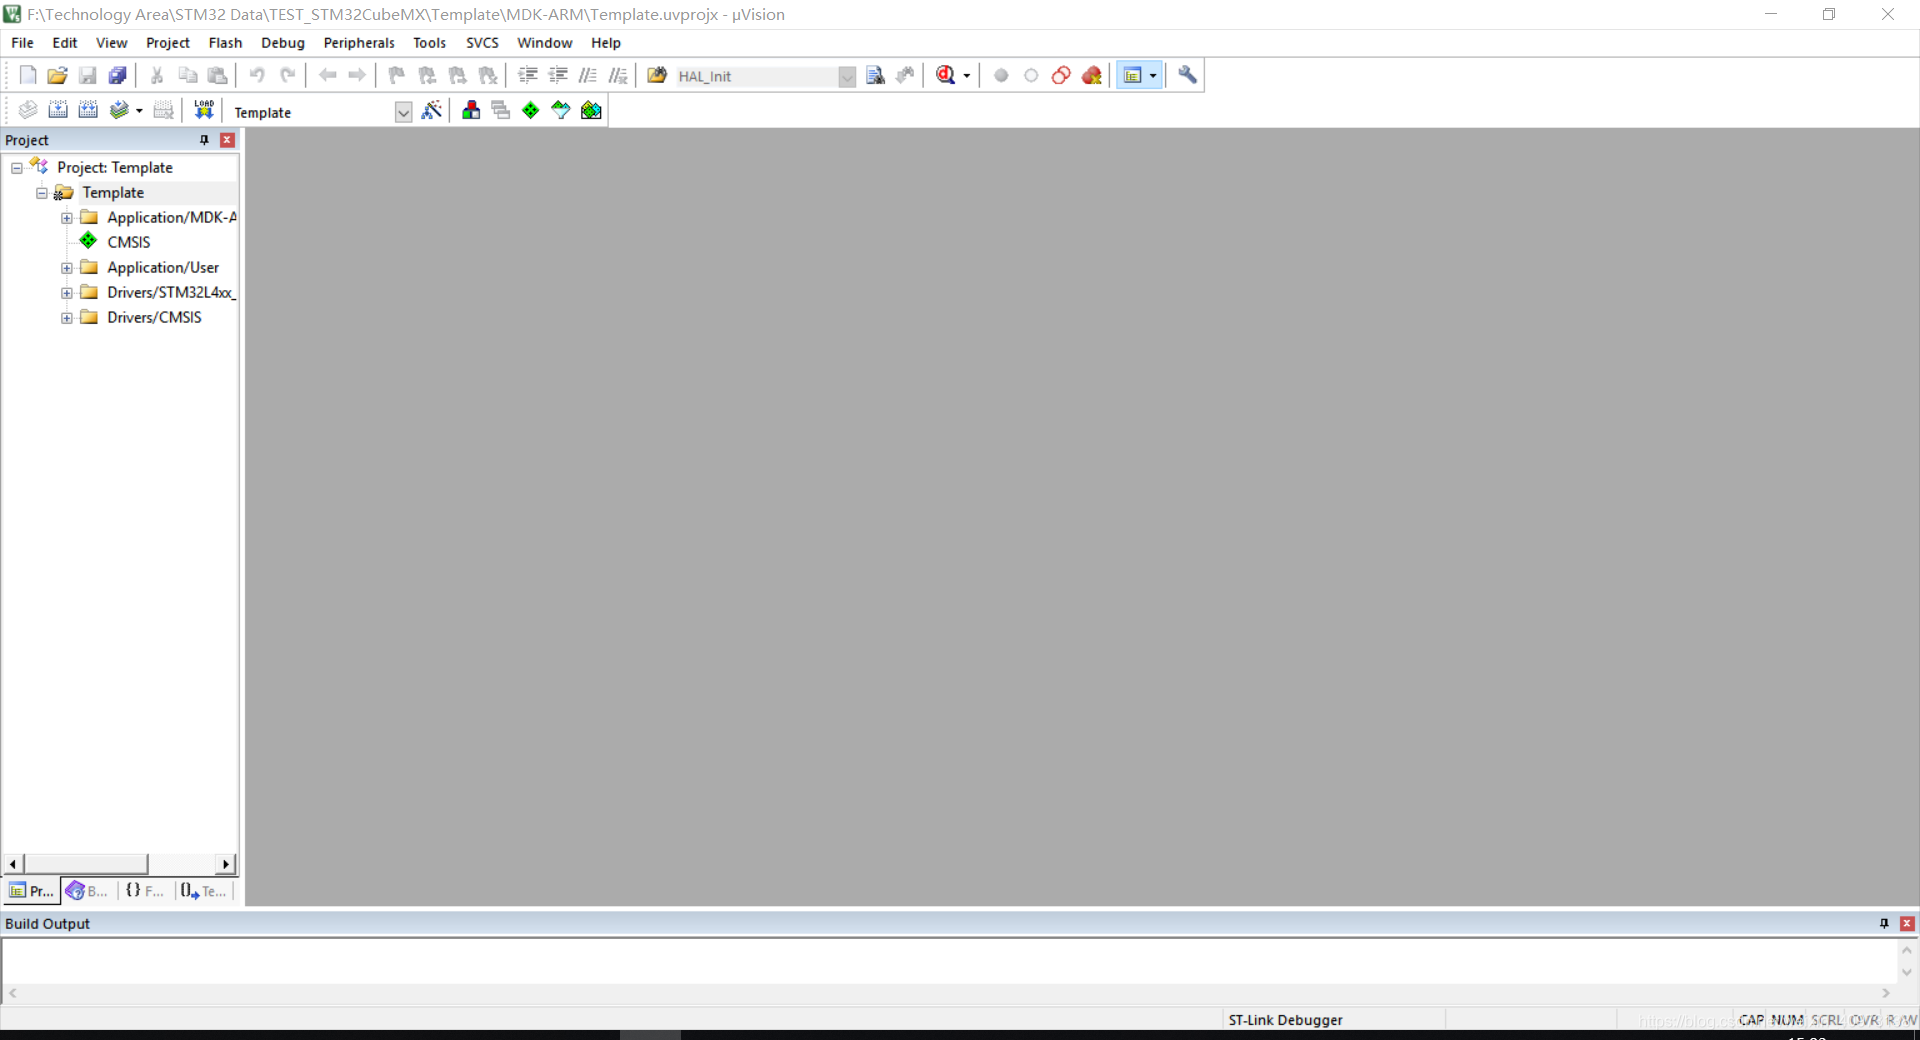Click the Batch Build icon
The image size is (1920, 1040).
119,110
